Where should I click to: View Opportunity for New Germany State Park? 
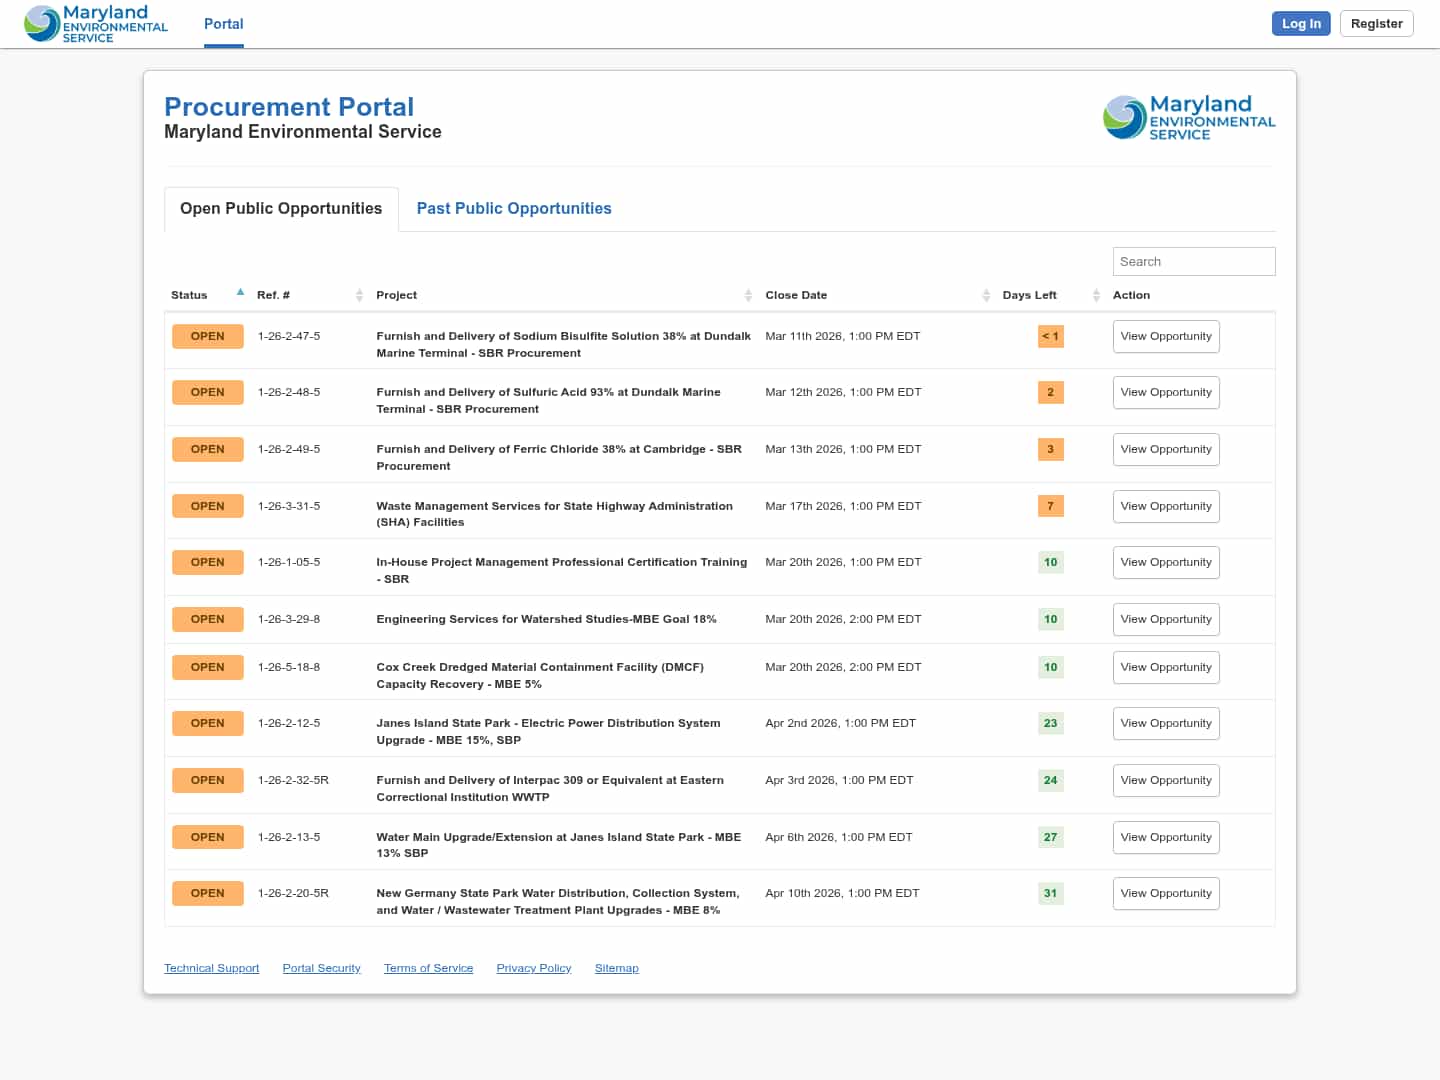coord(1165,893)
